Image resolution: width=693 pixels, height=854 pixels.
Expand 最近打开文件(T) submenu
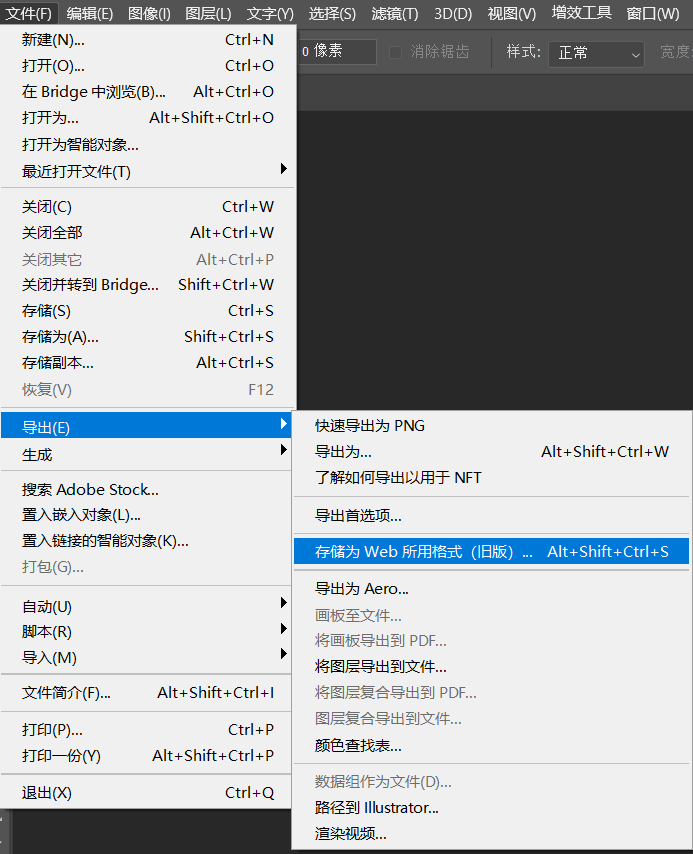pos(148,172)
